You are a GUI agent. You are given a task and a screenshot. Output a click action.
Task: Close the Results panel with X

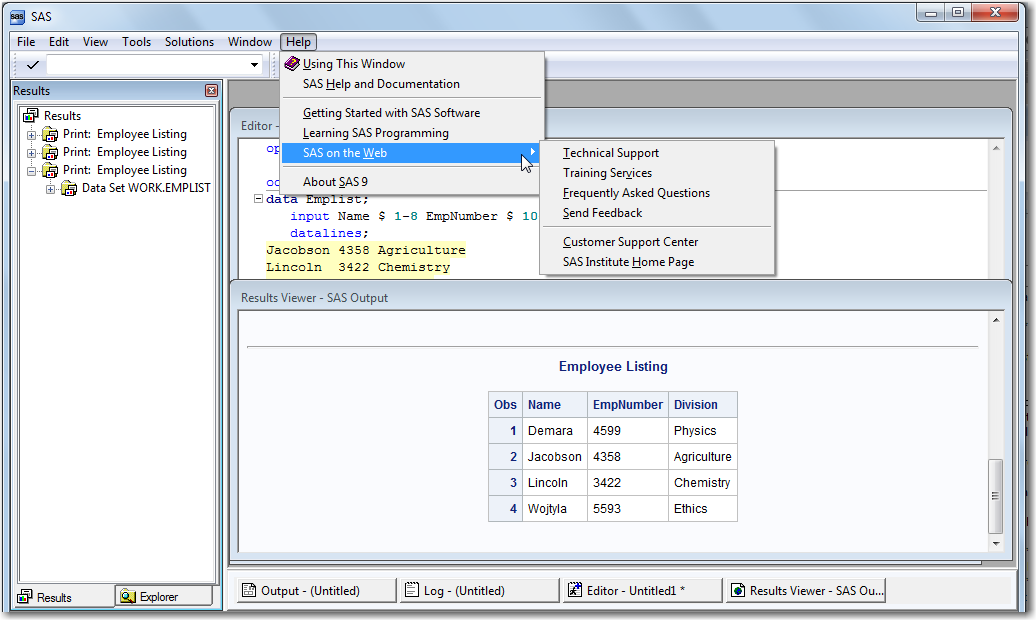211,91
